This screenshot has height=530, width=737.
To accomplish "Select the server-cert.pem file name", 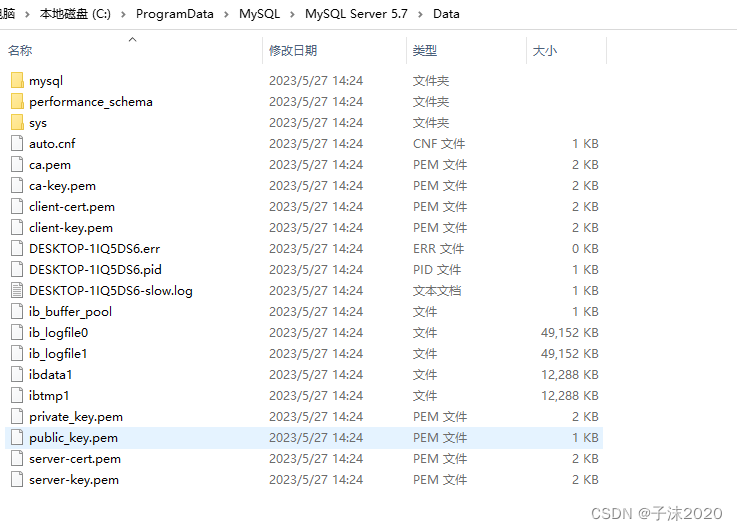I will pyautogui.click(x=75, y=459).
